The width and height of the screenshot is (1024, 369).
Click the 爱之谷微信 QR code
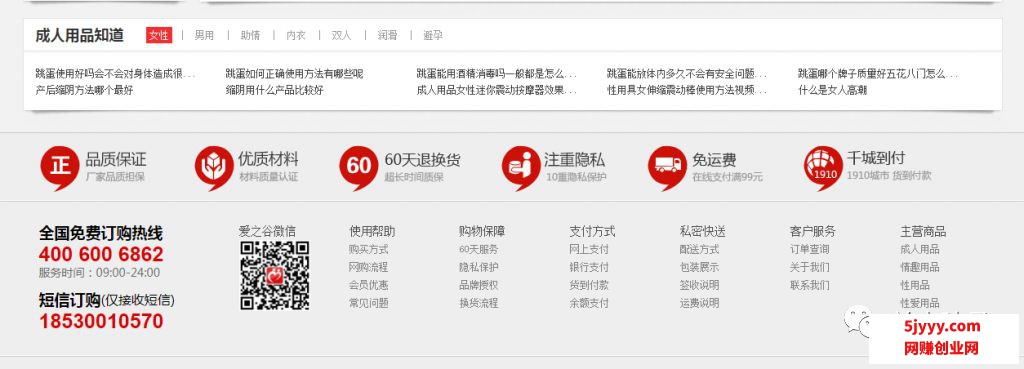click(274, 275)
